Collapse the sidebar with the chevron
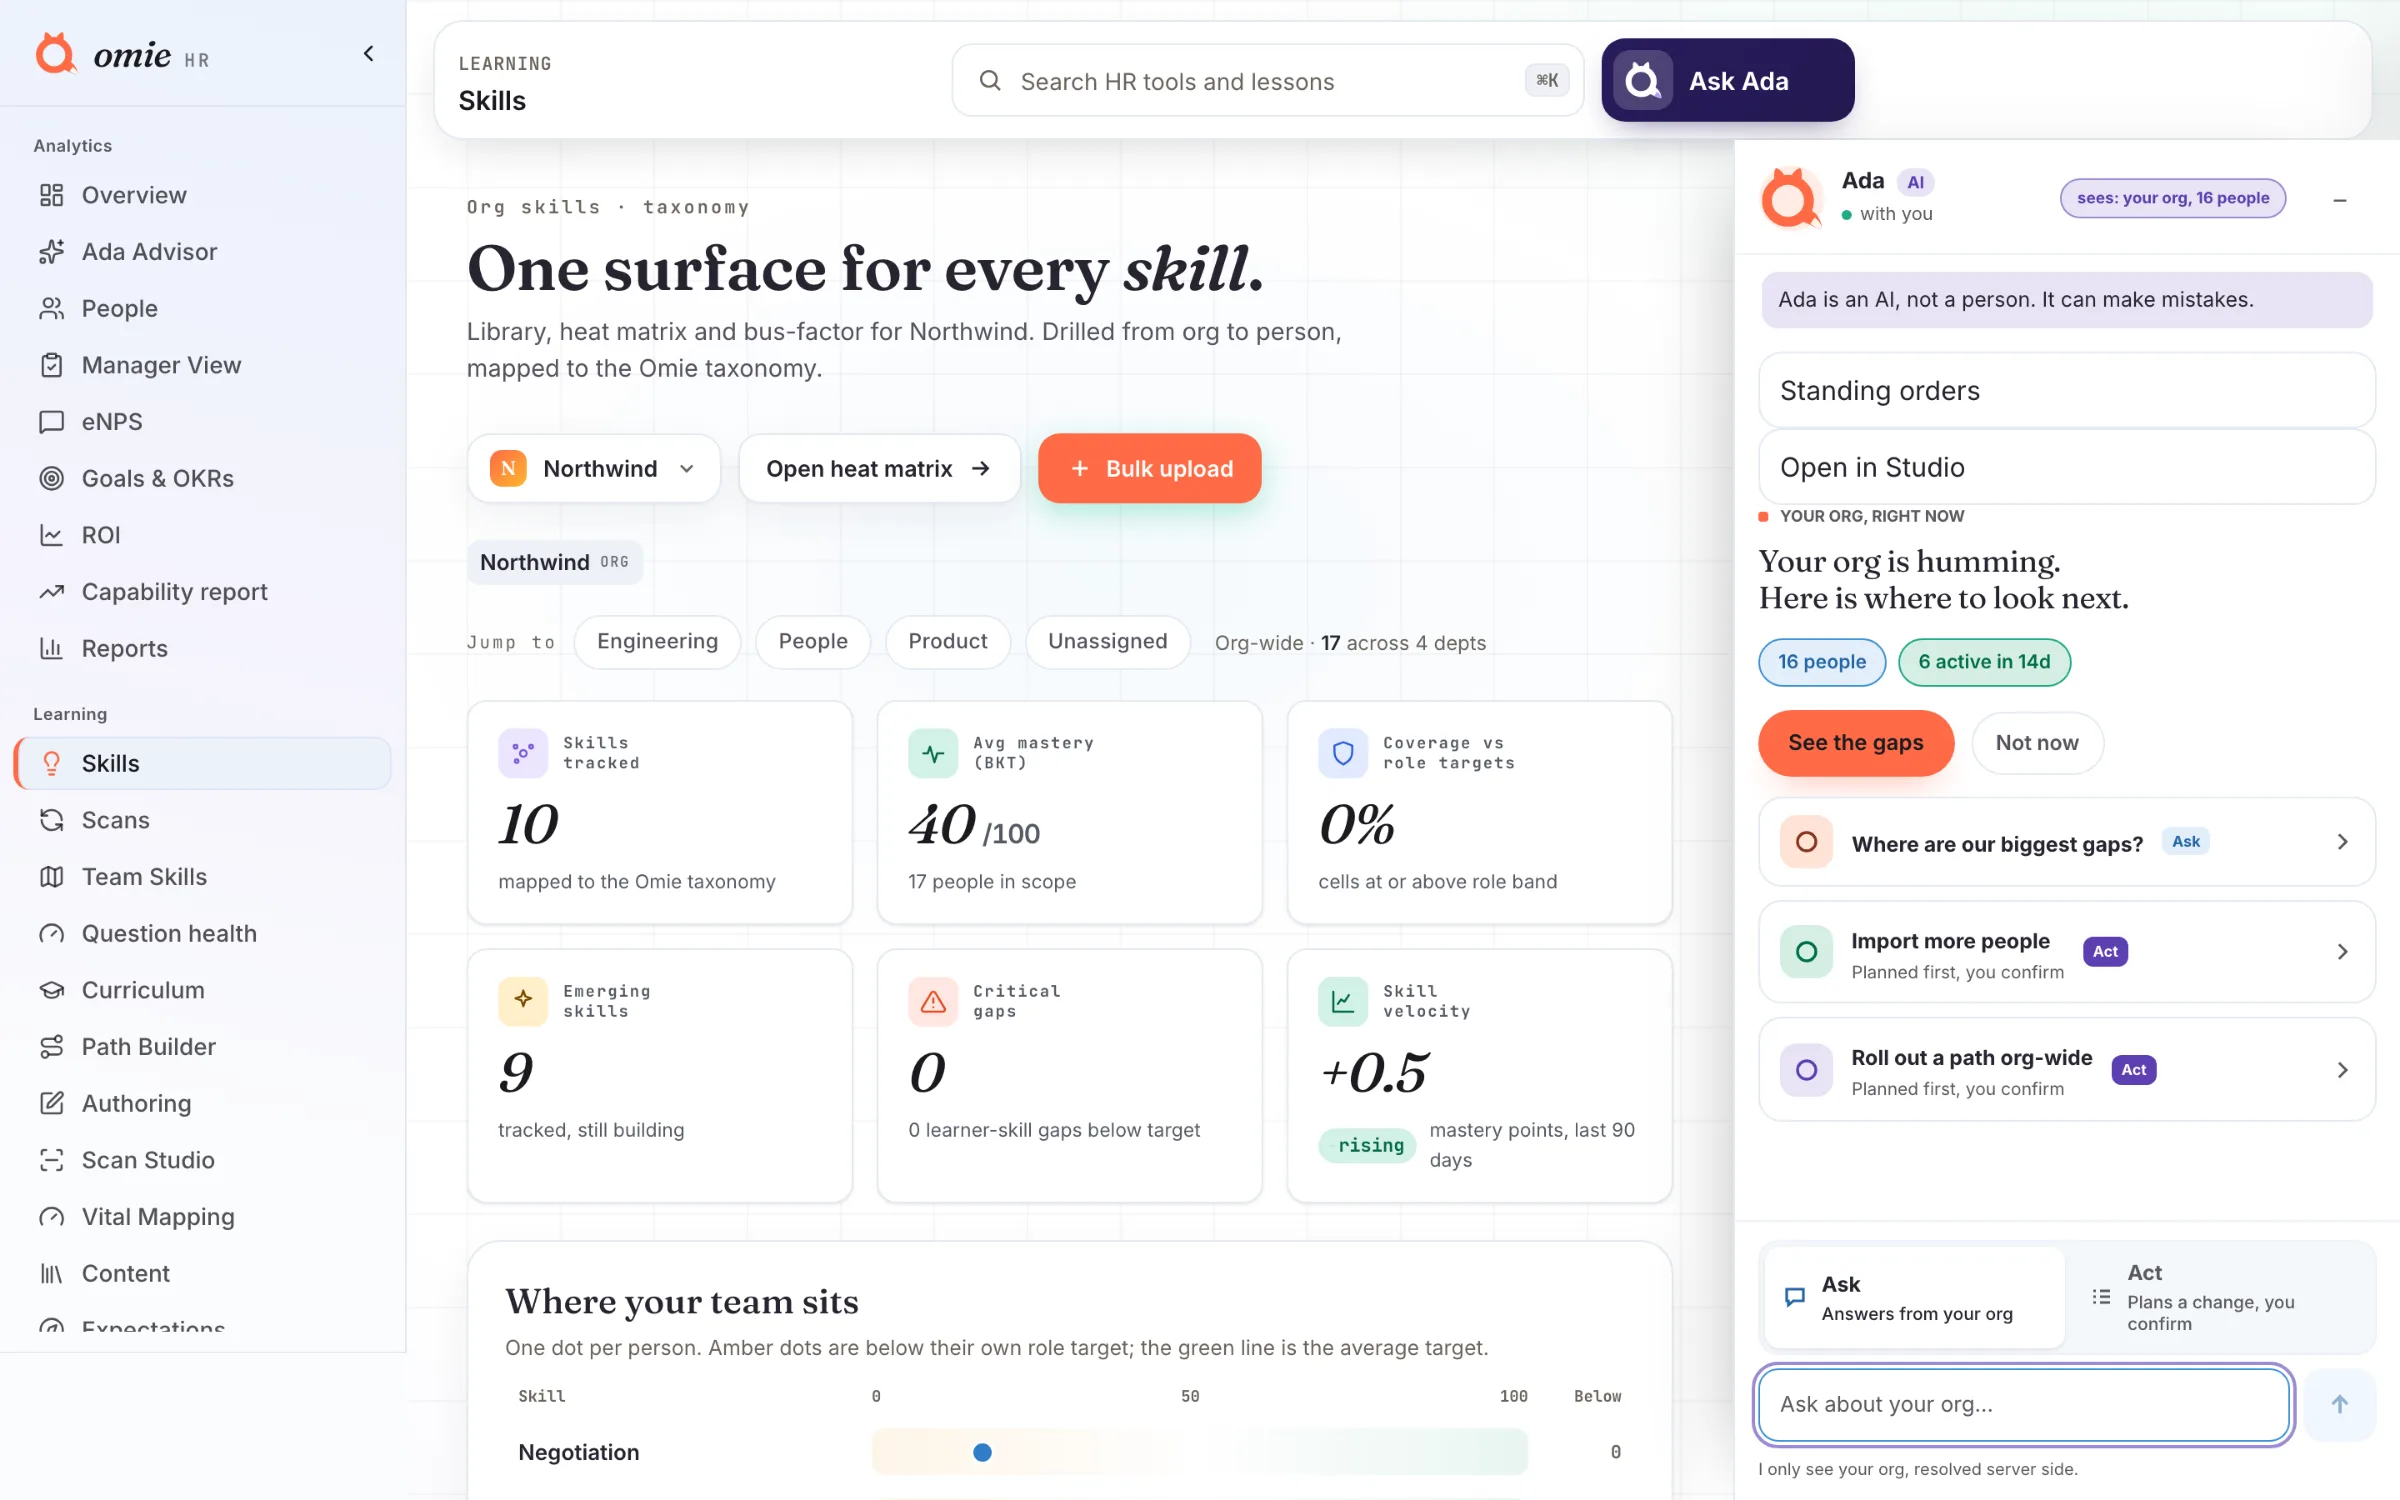 tap(369, 53)
